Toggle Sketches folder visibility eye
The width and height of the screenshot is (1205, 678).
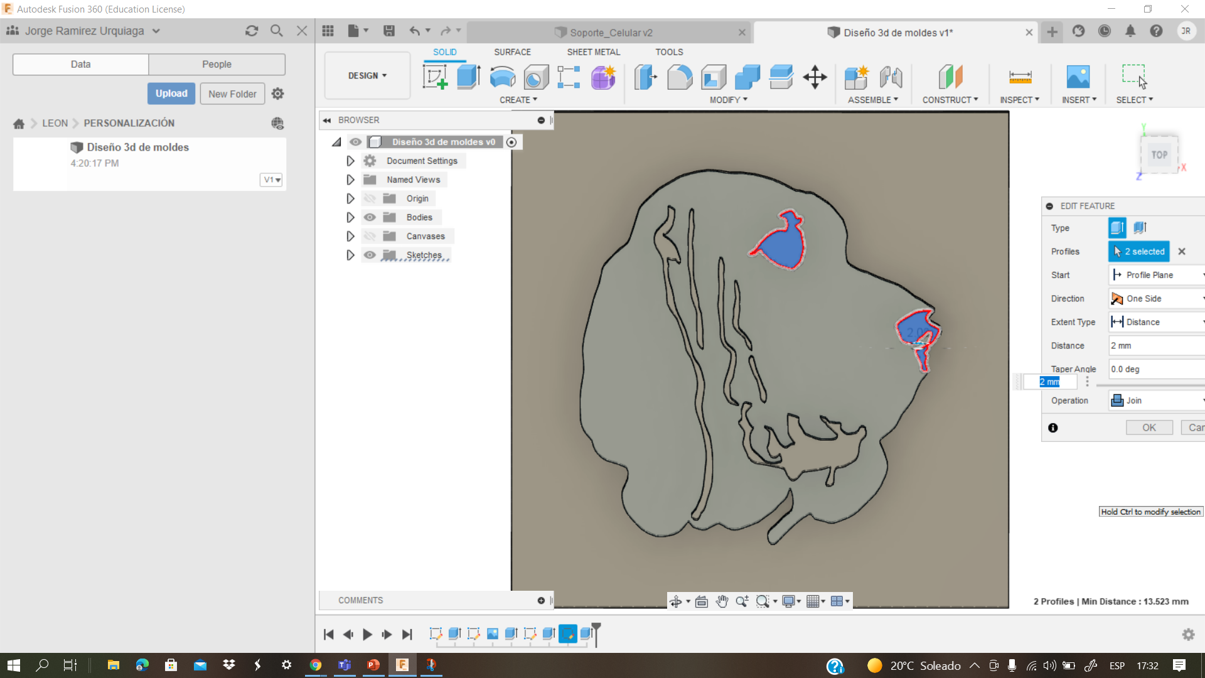(x=370, y=255)
